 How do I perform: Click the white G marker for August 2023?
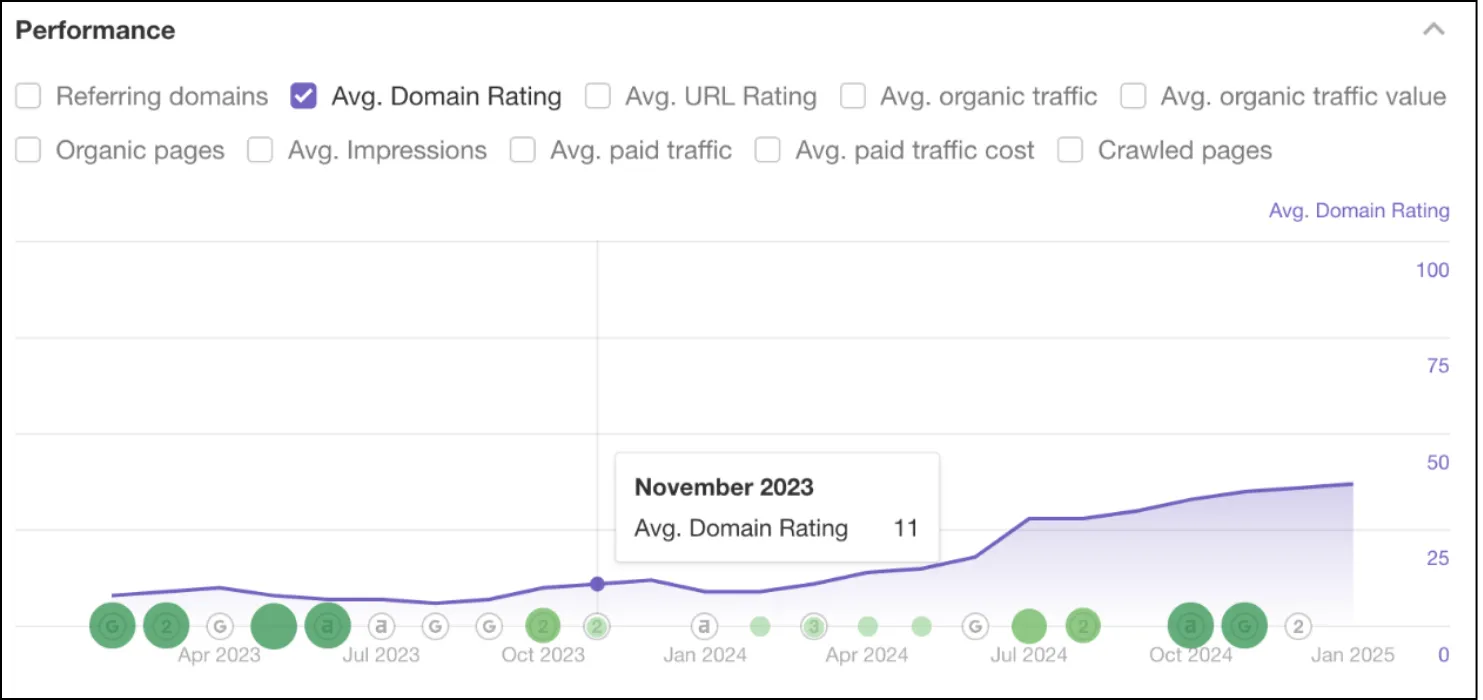click(x=435, y=627)
